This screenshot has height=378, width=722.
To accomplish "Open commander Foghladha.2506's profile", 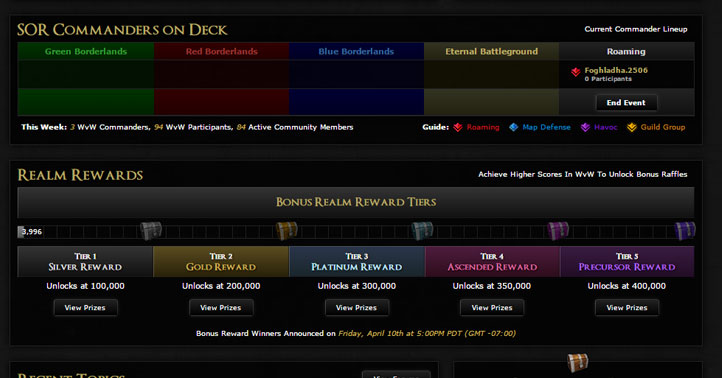I will pyautogui.click(x=616, y=70).
